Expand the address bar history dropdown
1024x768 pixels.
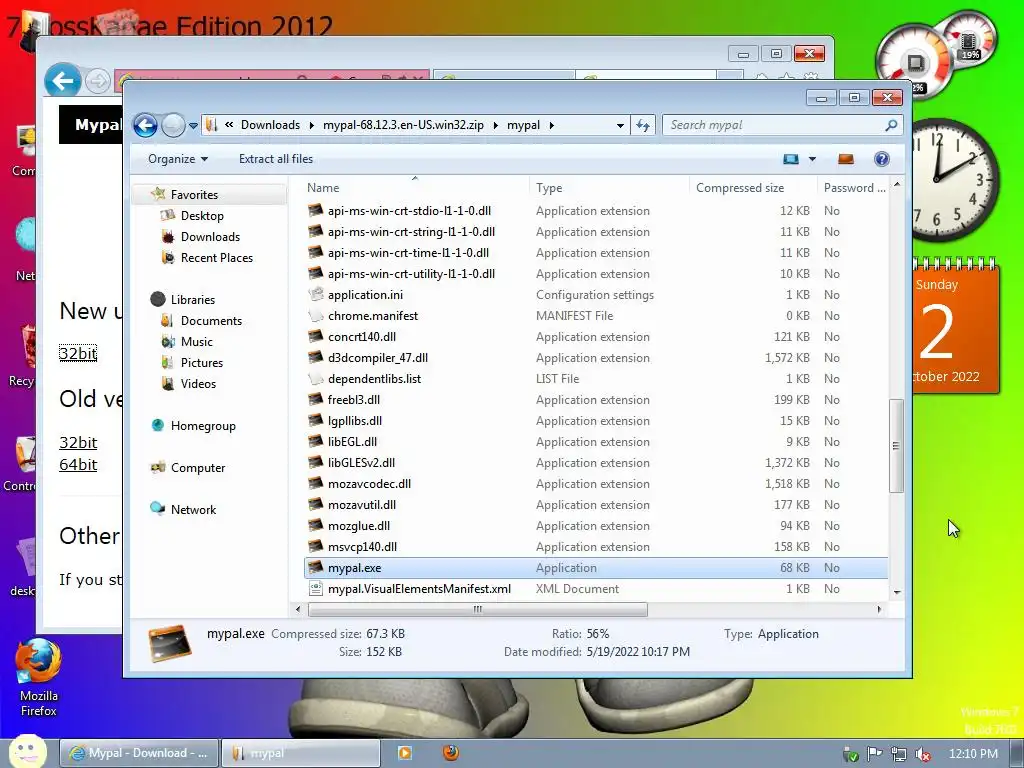point(620,125)
